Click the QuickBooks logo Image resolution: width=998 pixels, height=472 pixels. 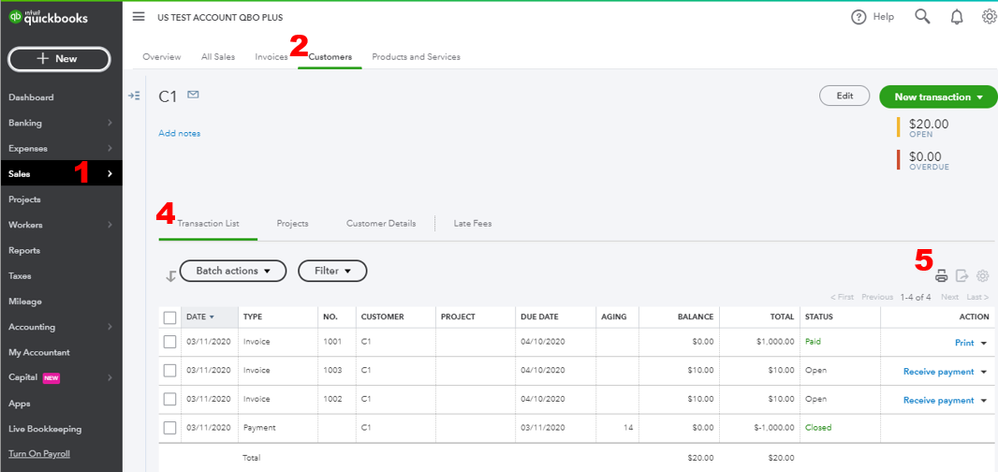(48, 18)
